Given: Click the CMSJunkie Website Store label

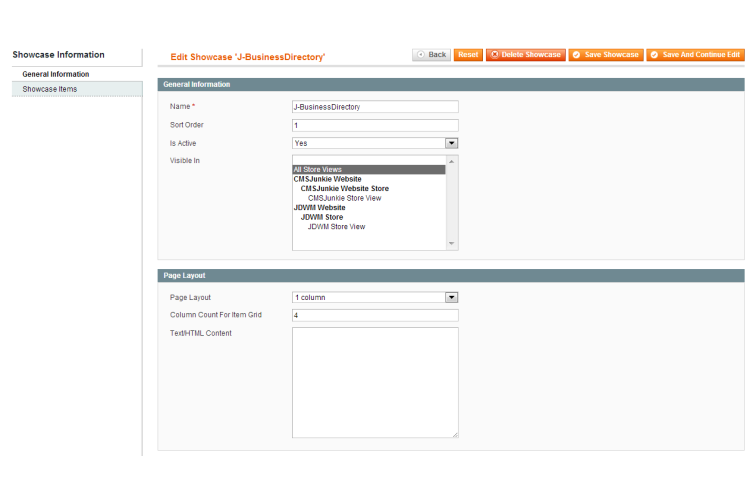Looking at the screenshot, I should tap(344, 189).
